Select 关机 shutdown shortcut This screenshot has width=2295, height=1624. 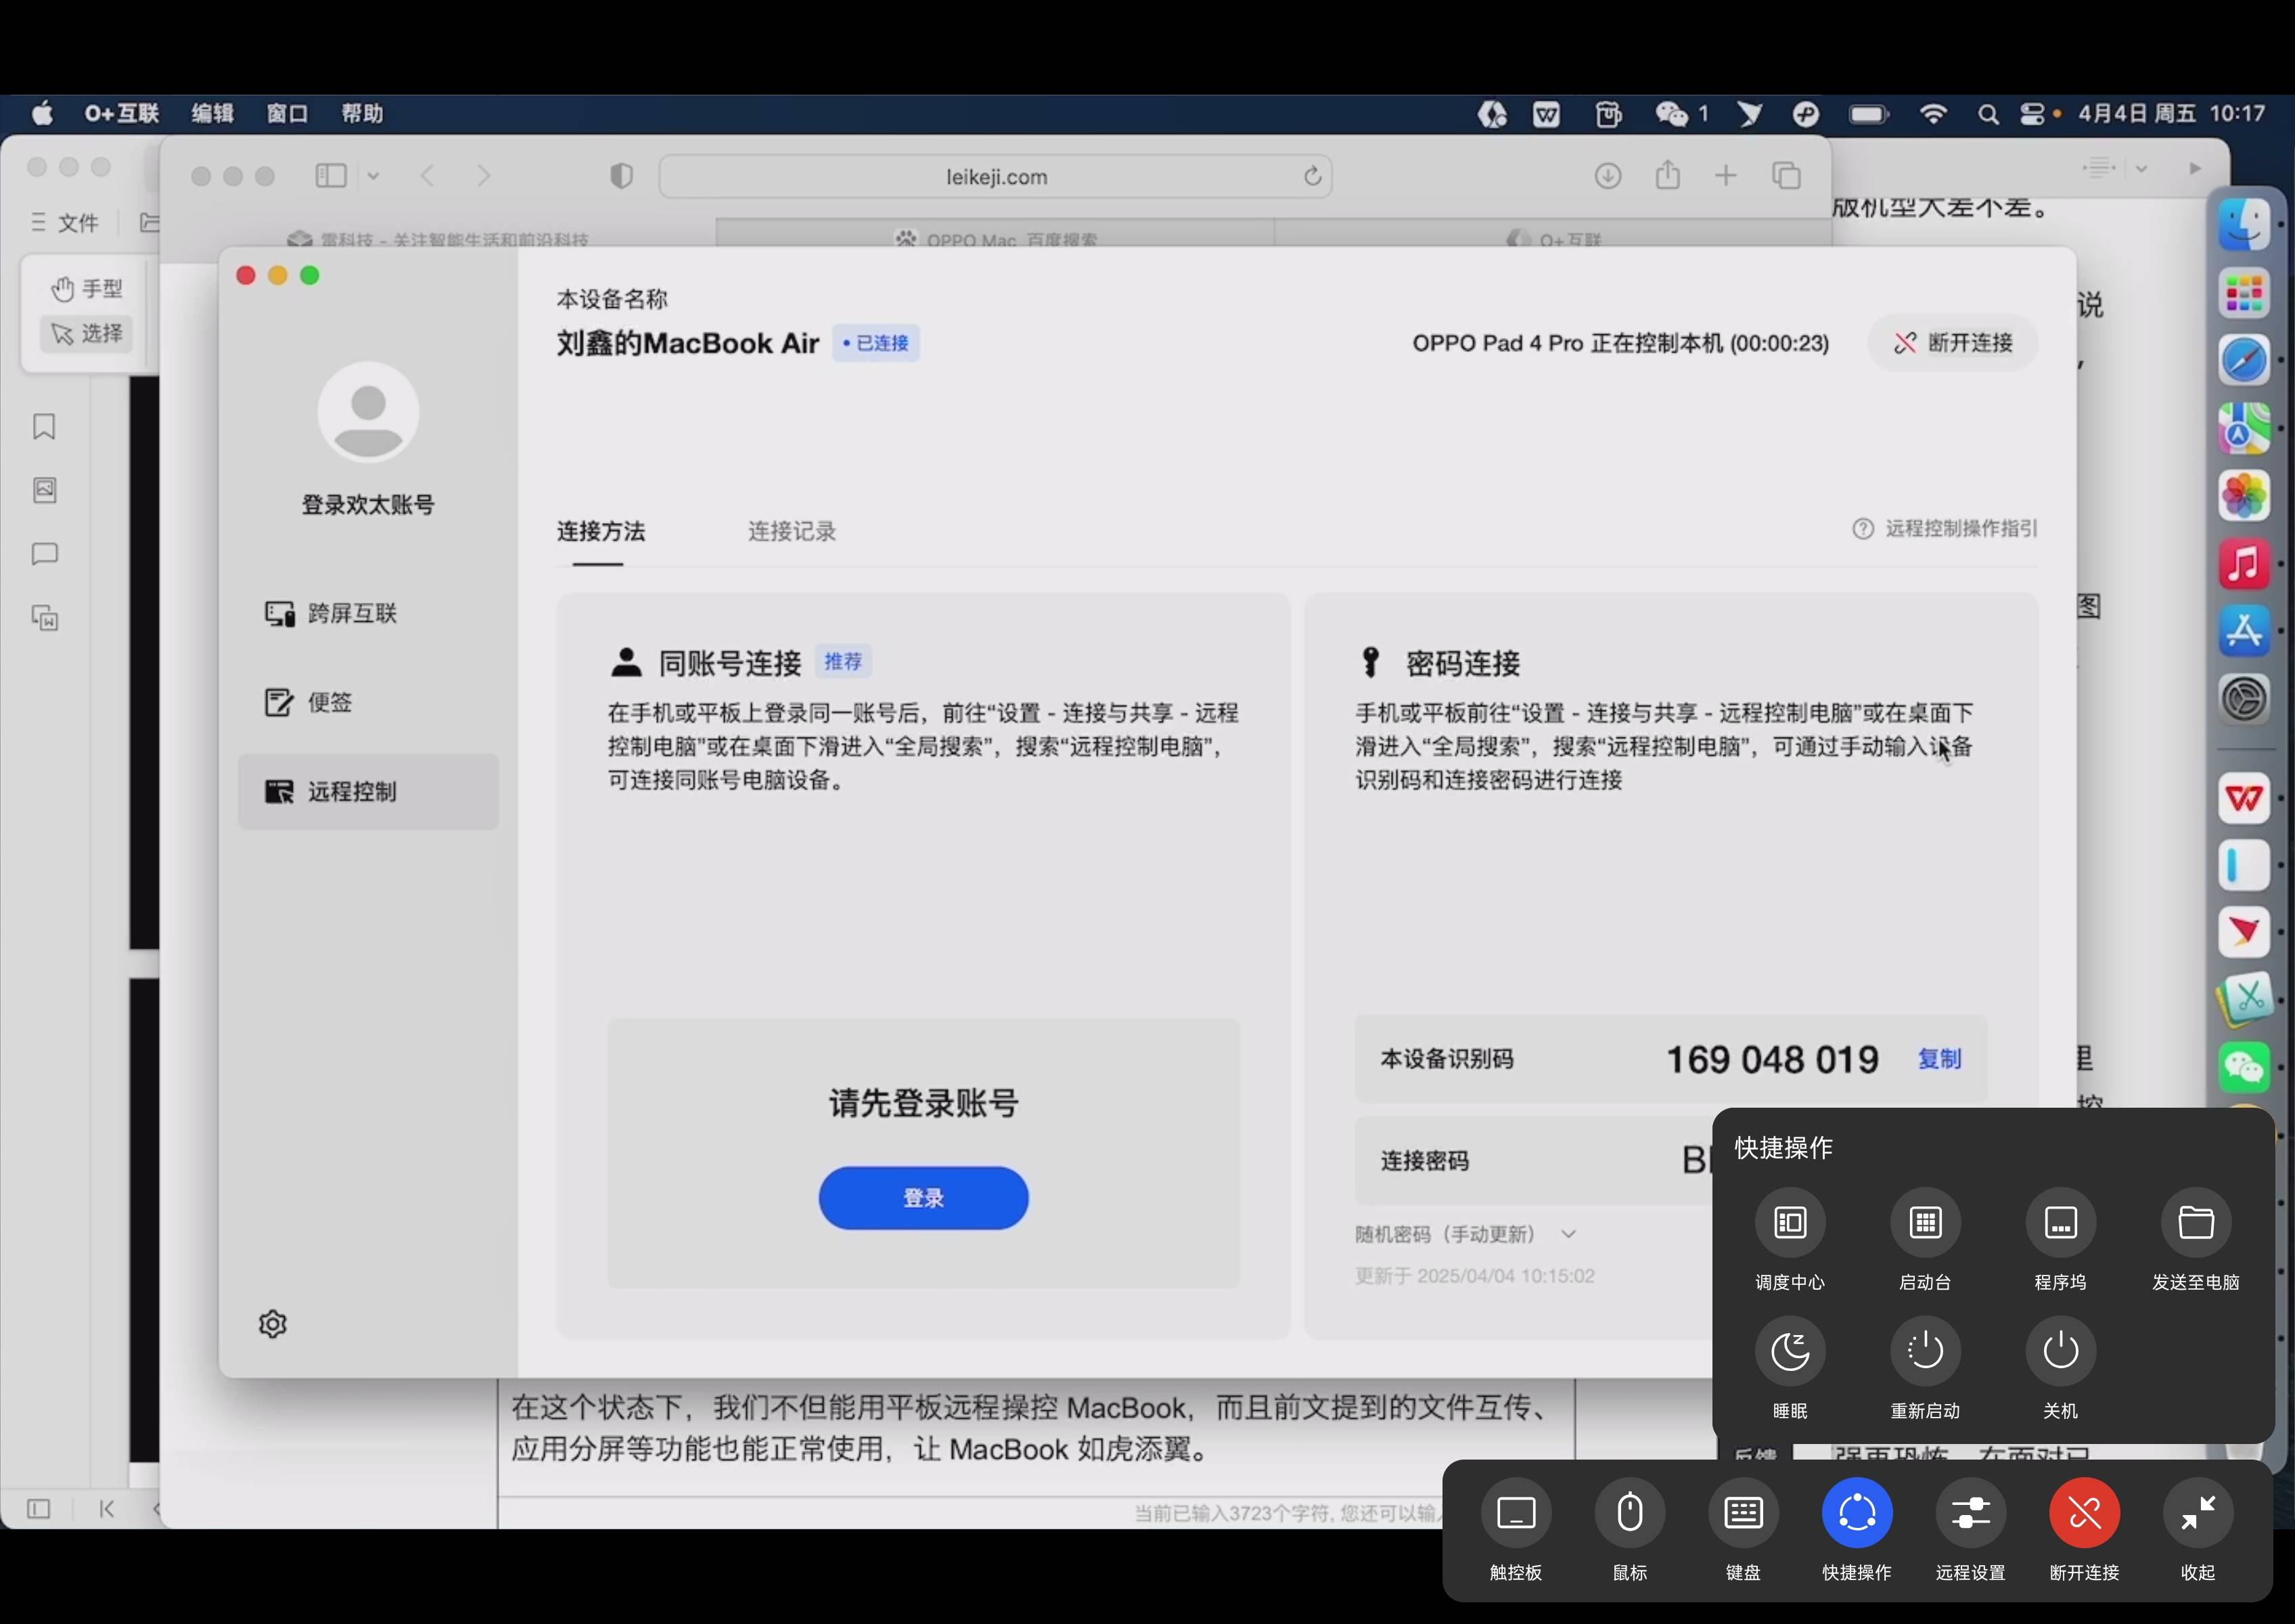pyautogui.click(x=2060, y=1351)
